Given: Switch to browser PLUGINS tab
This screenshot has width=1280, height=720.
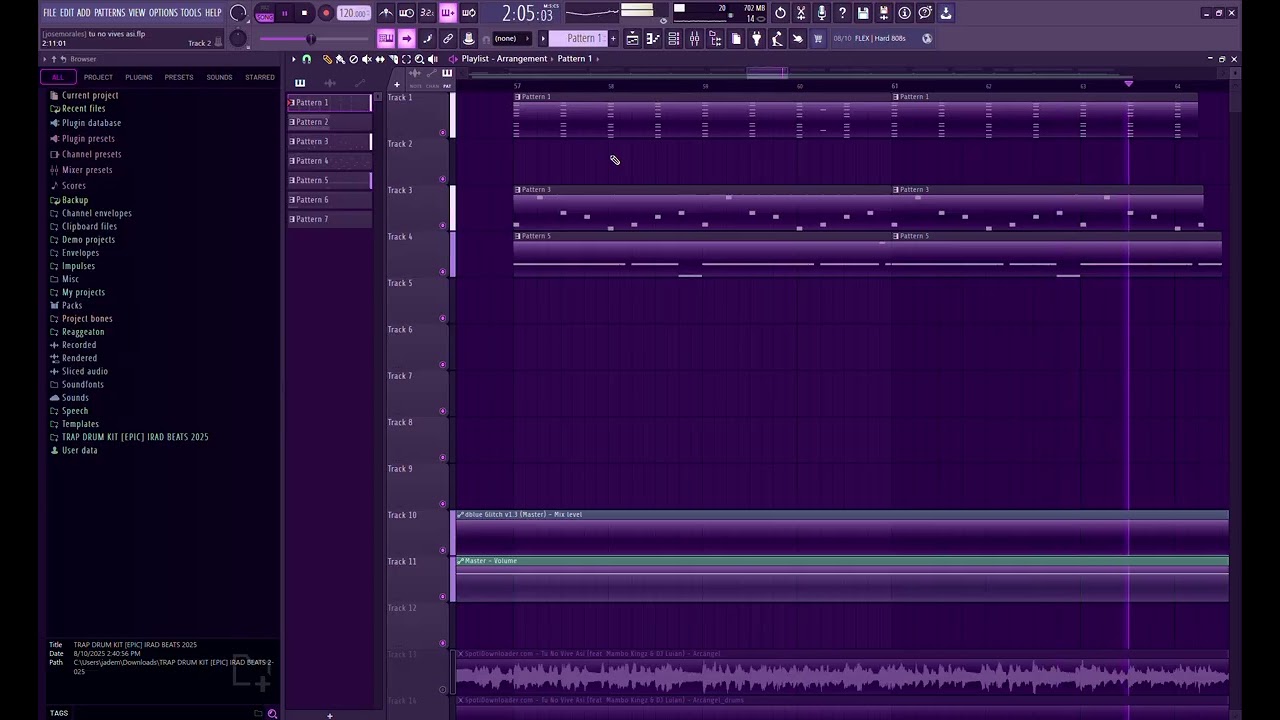Looking at the screenshot, I should [x=139, y=77].
